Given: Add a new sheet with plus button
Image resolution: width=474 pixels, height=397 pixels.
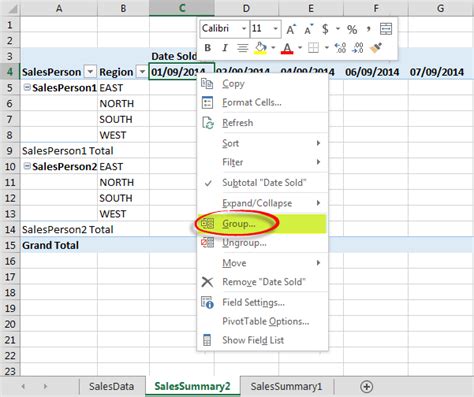Looking at the screenshot, I should click(x=367, y=387).
